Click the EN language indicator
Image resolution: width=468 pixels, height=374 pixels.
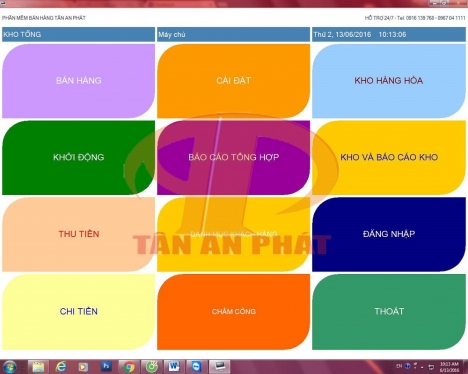pyautogui.click(x=399, y=366)
